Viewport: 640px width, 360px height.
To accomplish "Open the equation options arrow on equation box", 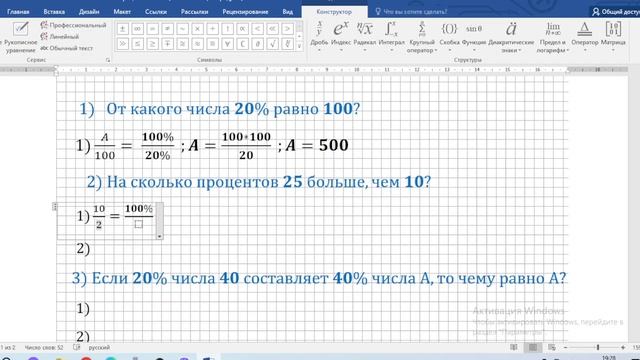I will coord(159,236).
